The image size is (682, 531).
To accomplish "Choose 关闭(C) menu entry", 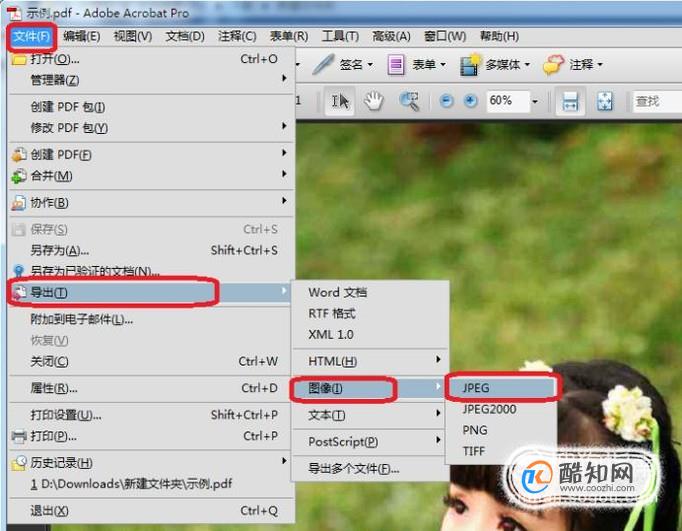I will pos(150,361).
